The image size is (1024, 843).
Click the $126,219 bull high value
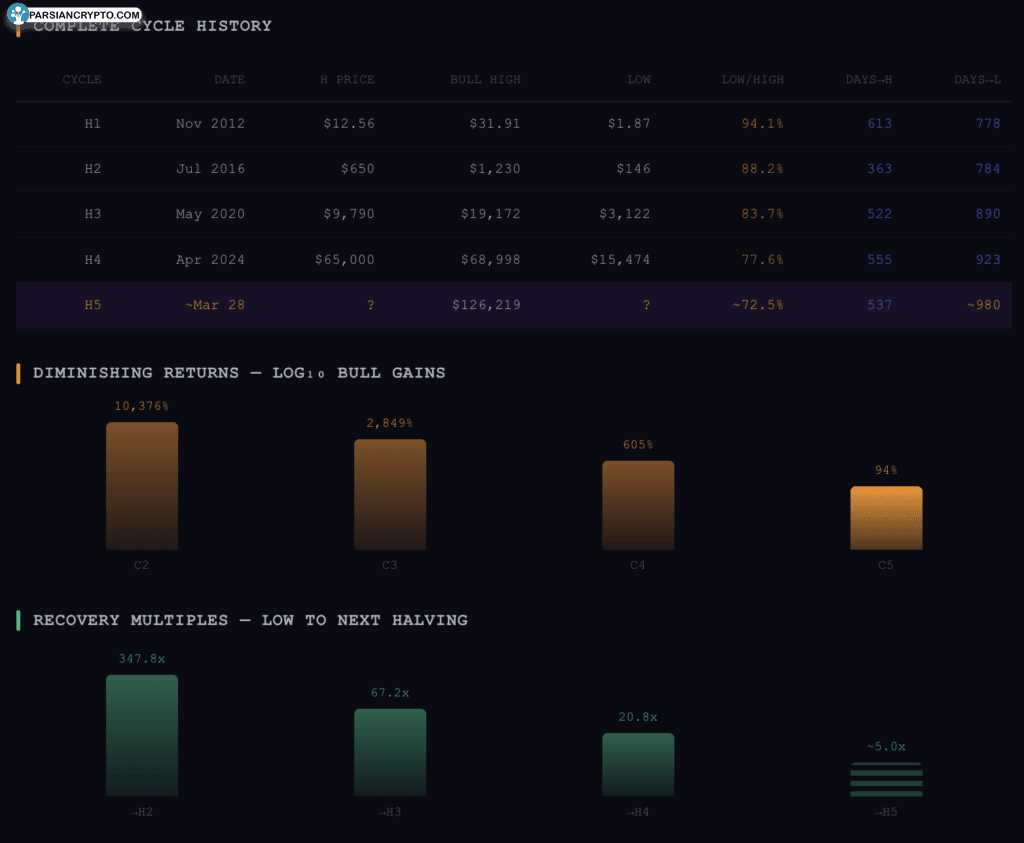click(x=486, y=305)
